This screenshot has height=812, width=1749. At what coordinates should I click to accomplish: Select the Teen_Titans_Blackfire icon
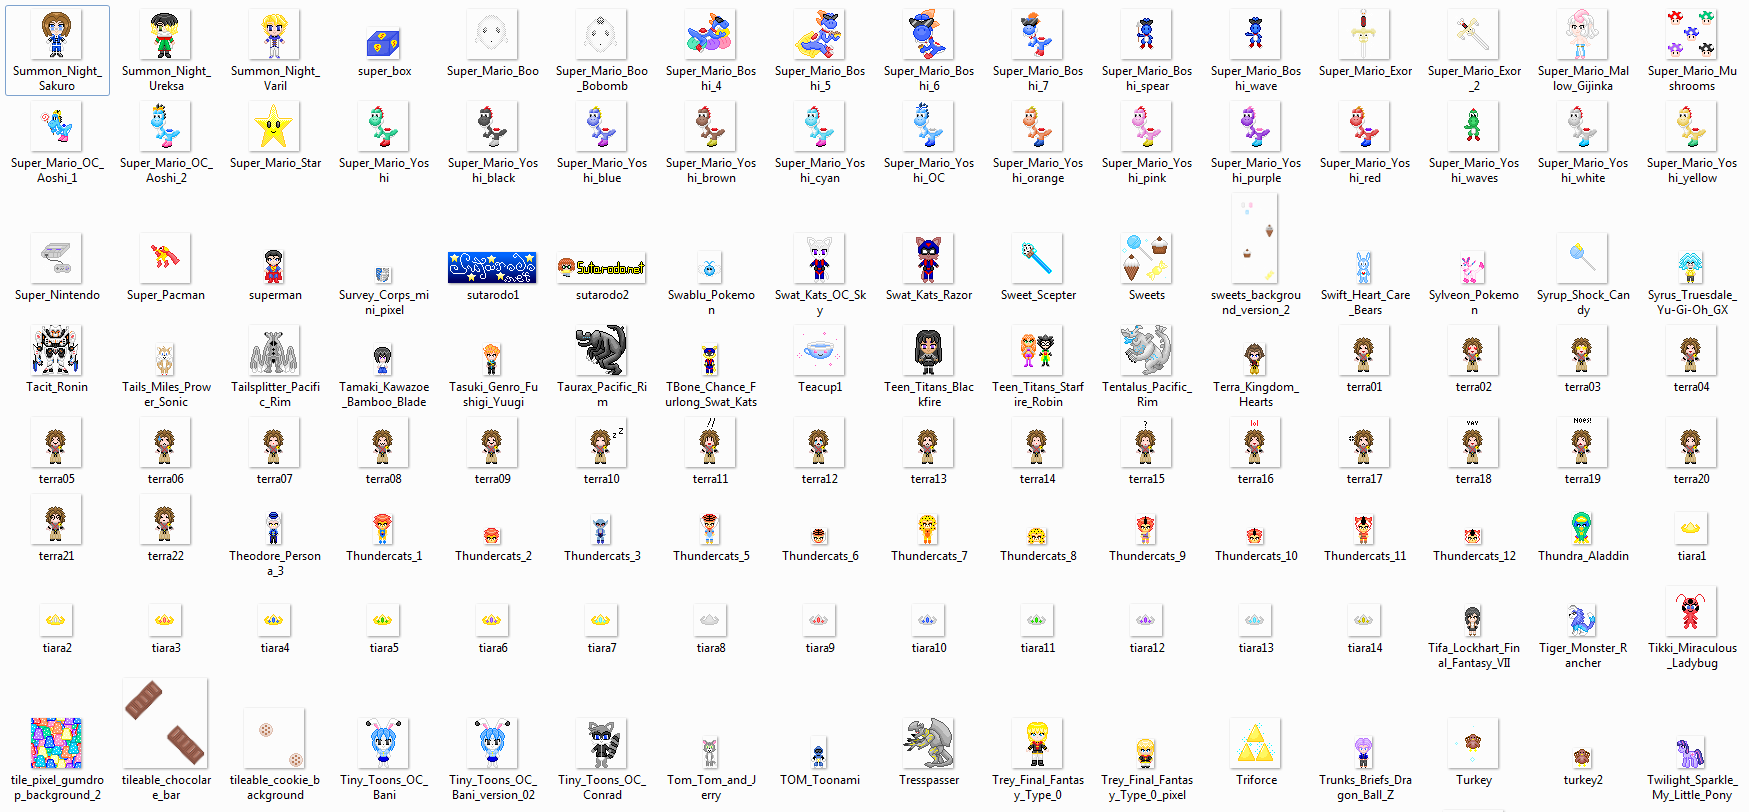929,350
